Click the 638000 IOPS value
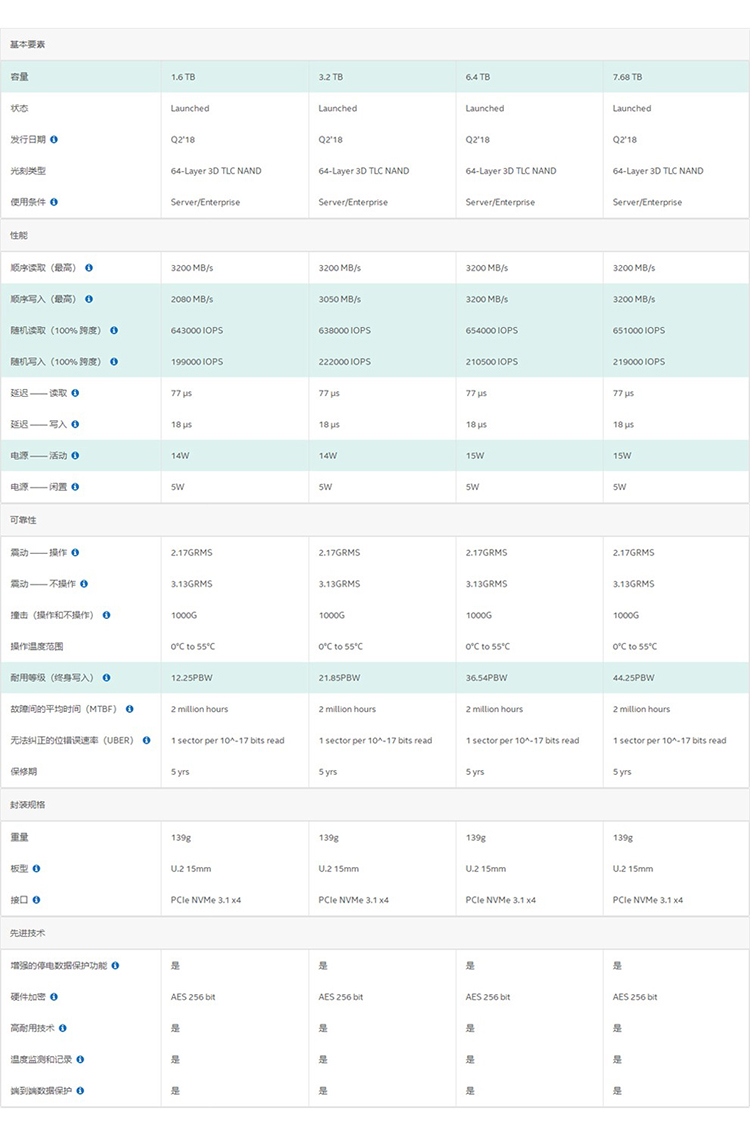 point(345,330)
